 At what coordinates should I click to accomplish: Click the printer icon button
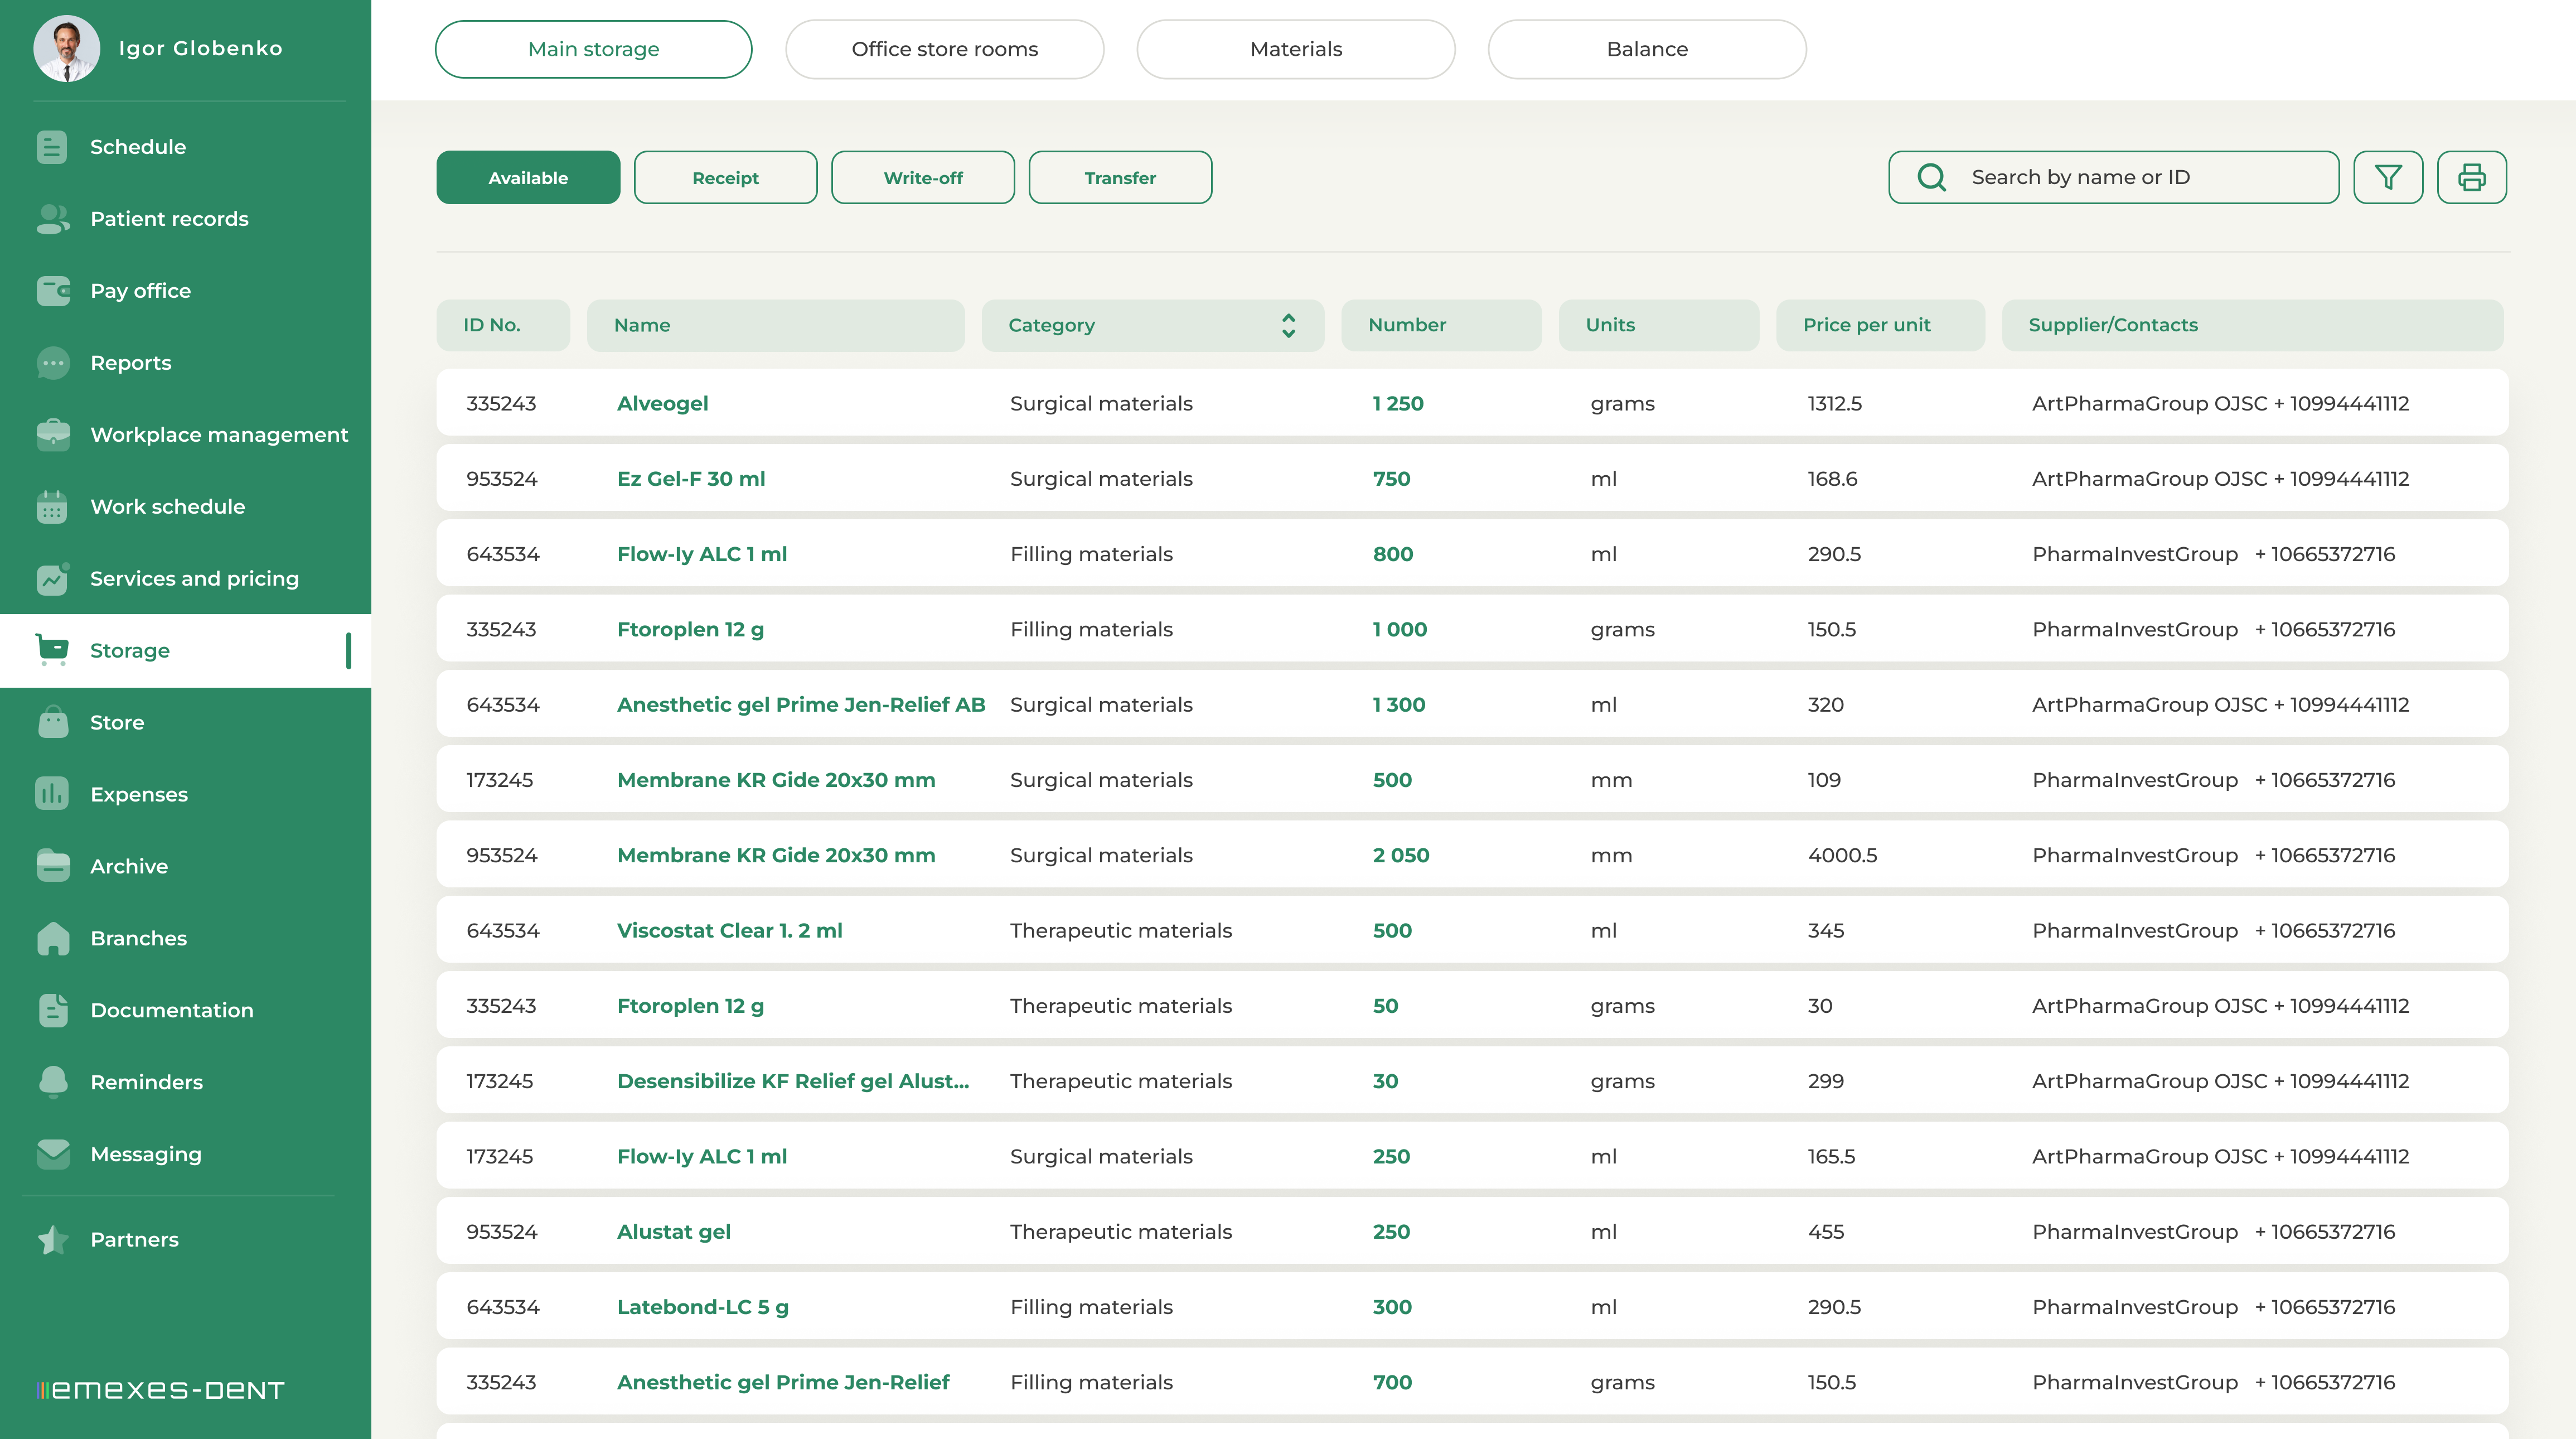pos(2471,177)
